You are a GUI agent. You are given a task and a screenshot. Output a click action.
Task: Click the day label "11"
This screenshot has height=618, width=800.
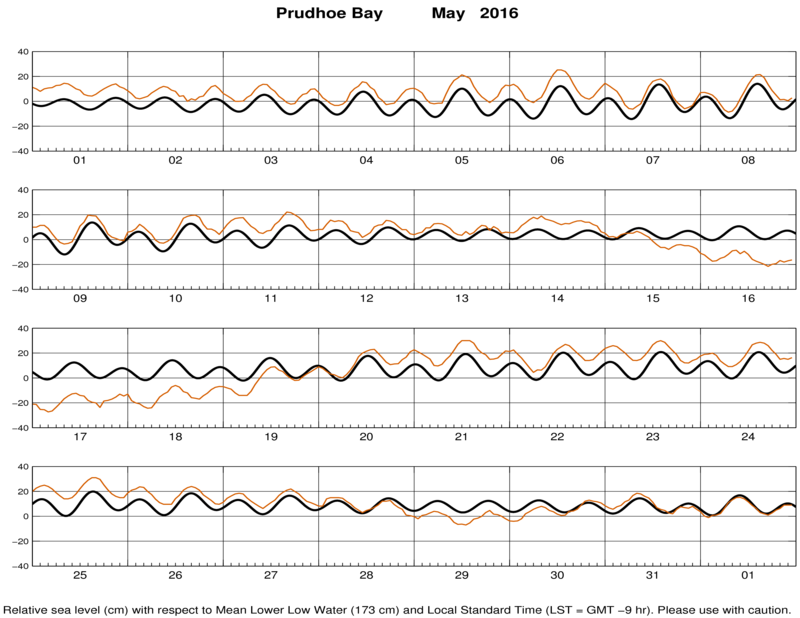[x=271, y=299]
